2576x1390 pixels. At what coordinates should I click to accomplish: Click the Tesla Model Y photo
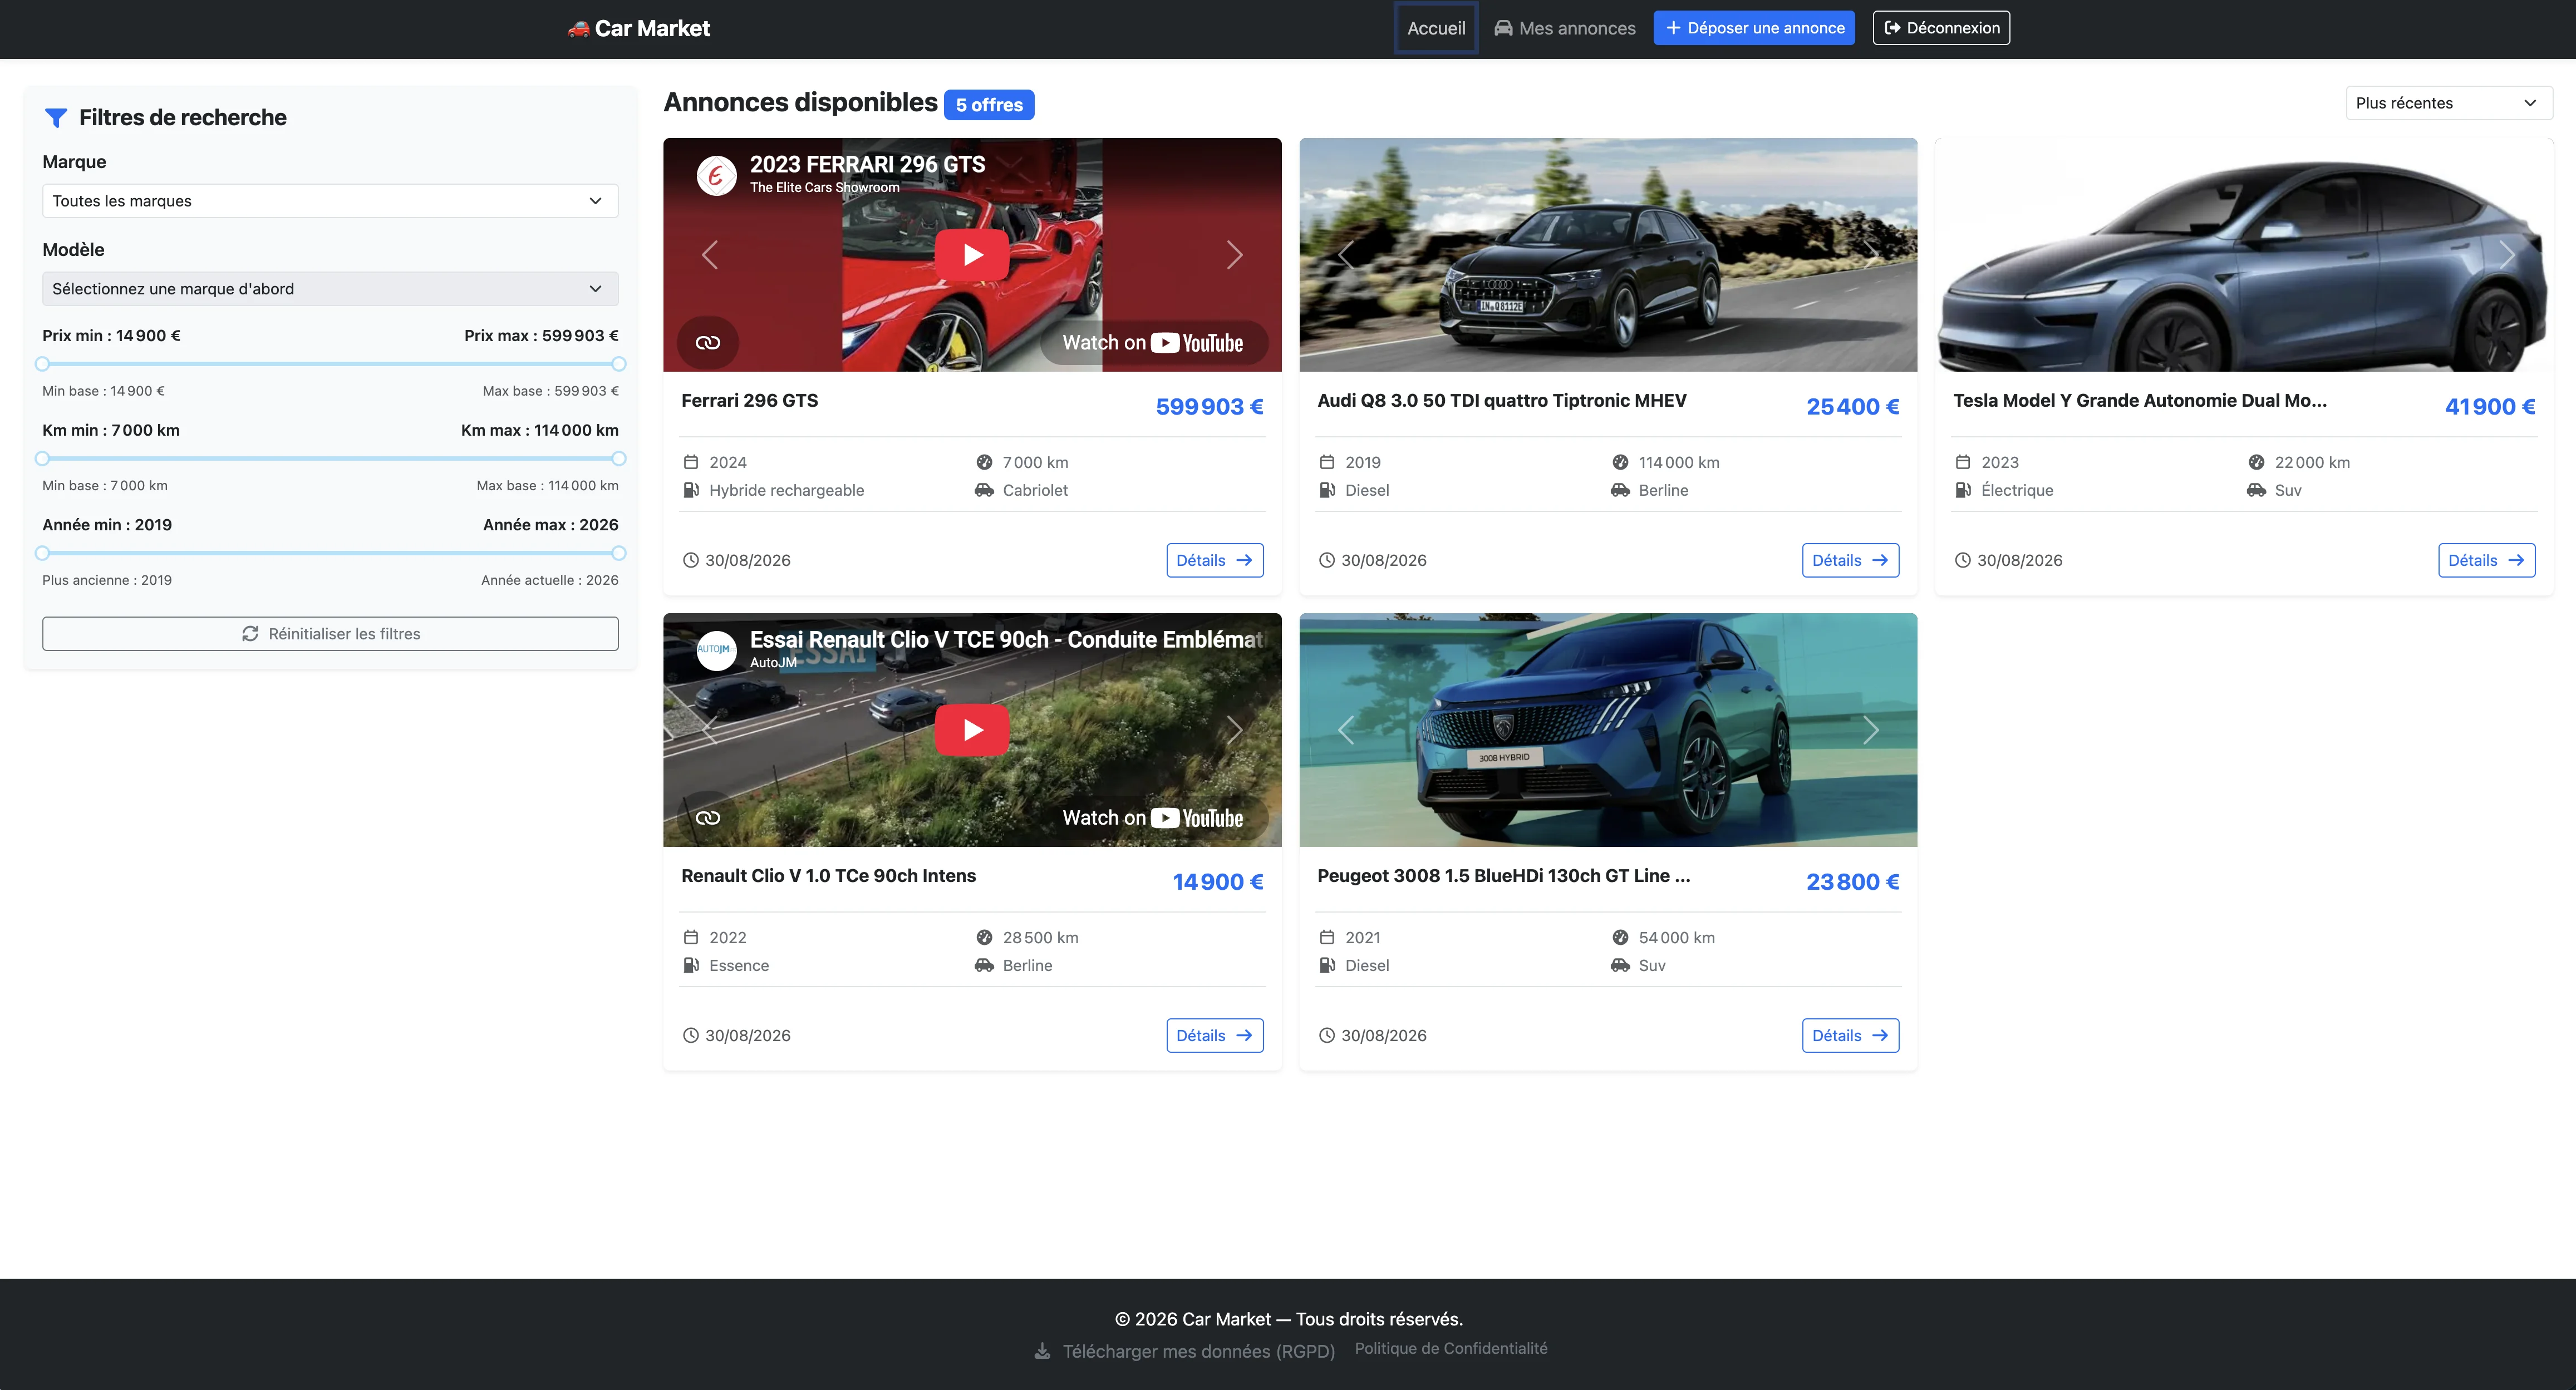click(2244, 255)
